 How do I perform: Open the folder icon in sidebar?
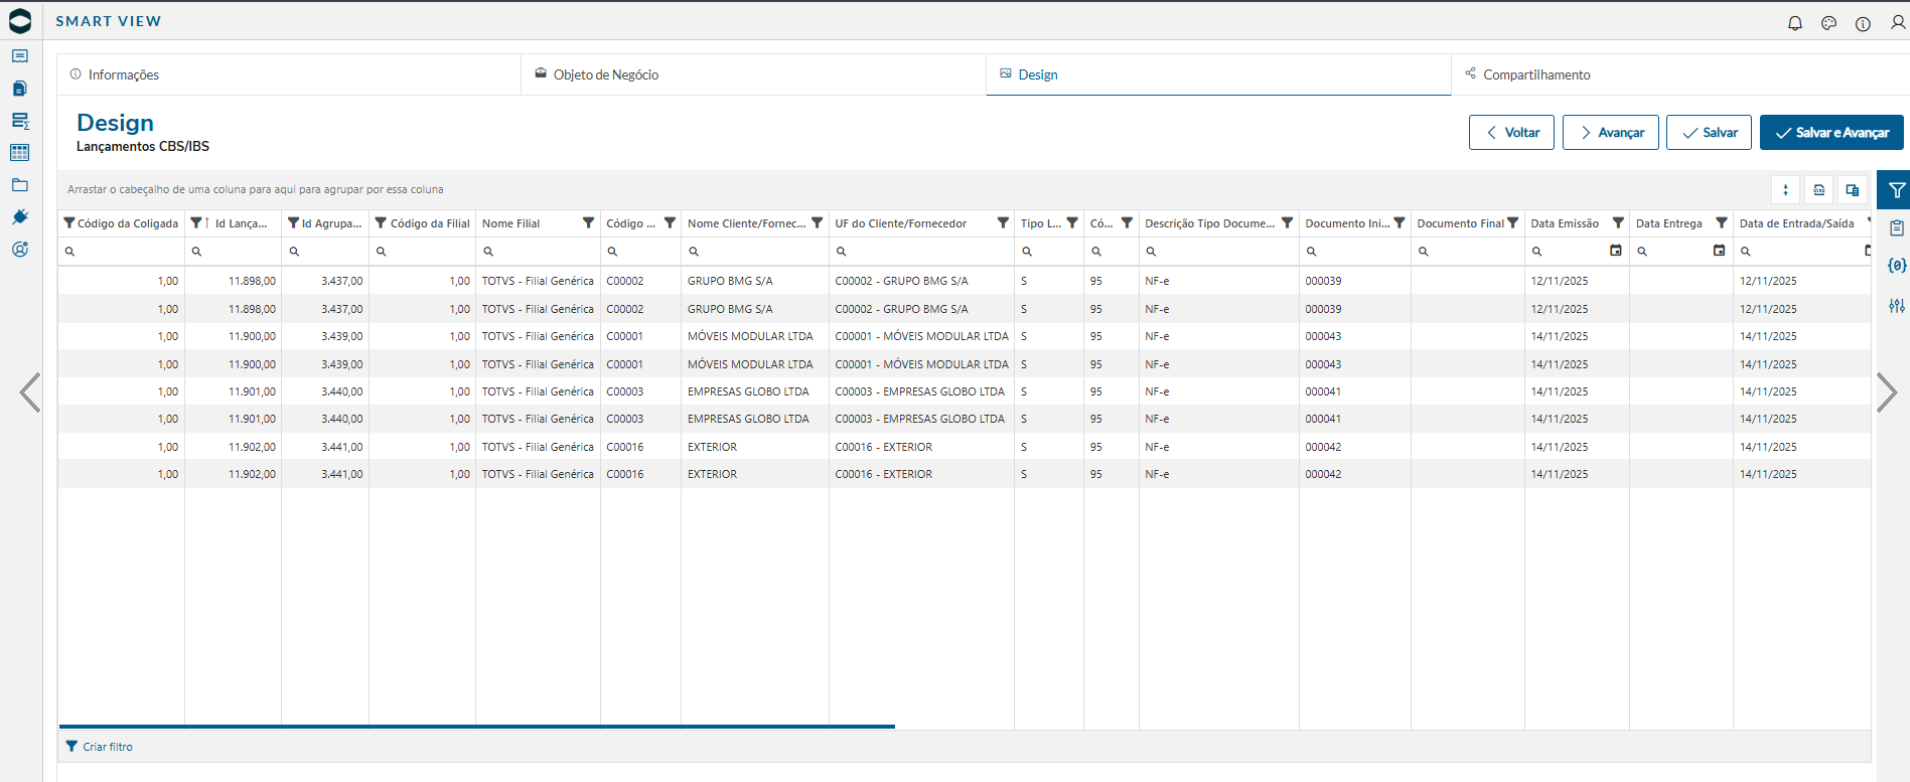point(20,185)
